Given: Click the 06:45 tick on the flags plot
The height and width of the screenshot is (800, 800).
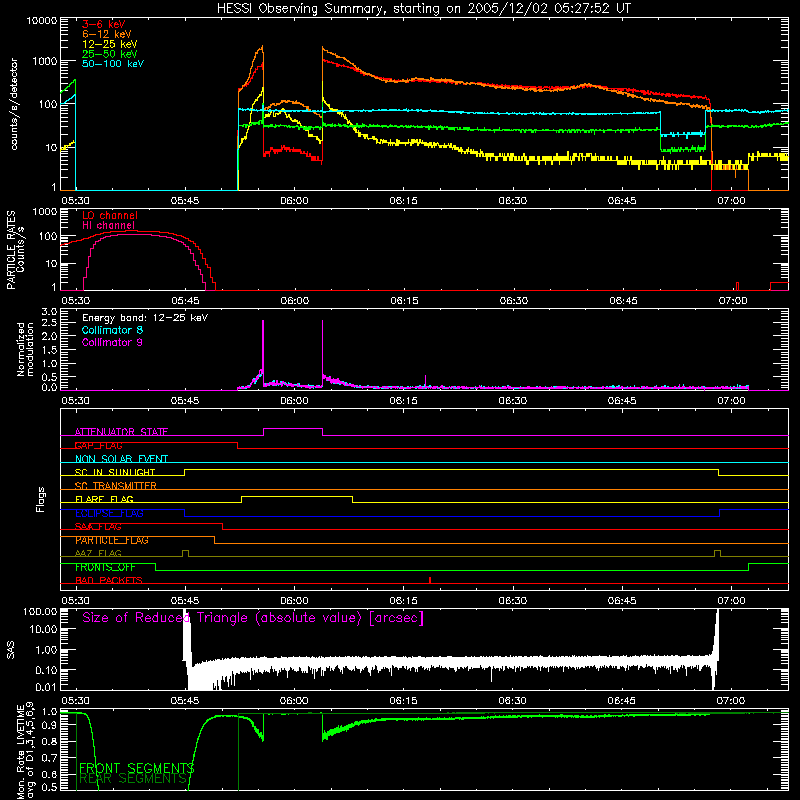Looking at the screenshot, I should pyautogui.click(x=622, y=601).
